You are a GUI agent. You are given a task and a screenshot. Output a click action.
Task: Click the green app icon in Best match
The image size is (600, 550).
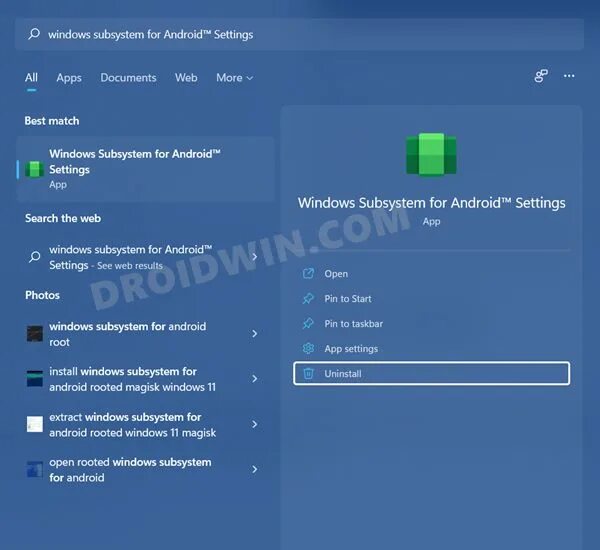(34, 169)
